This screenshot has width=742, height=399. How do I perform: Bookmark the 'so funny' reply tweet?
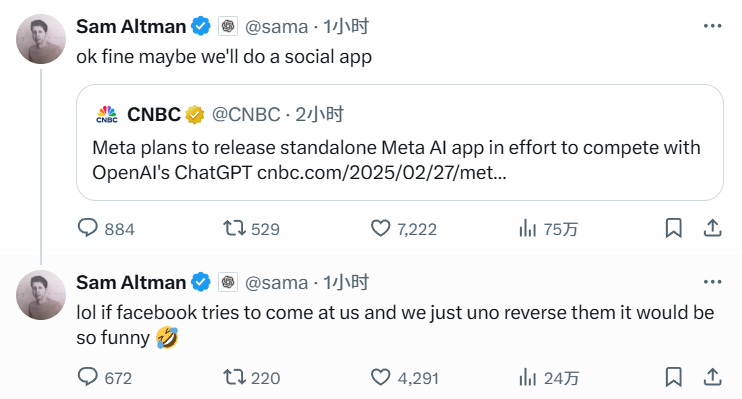[673, 377]
